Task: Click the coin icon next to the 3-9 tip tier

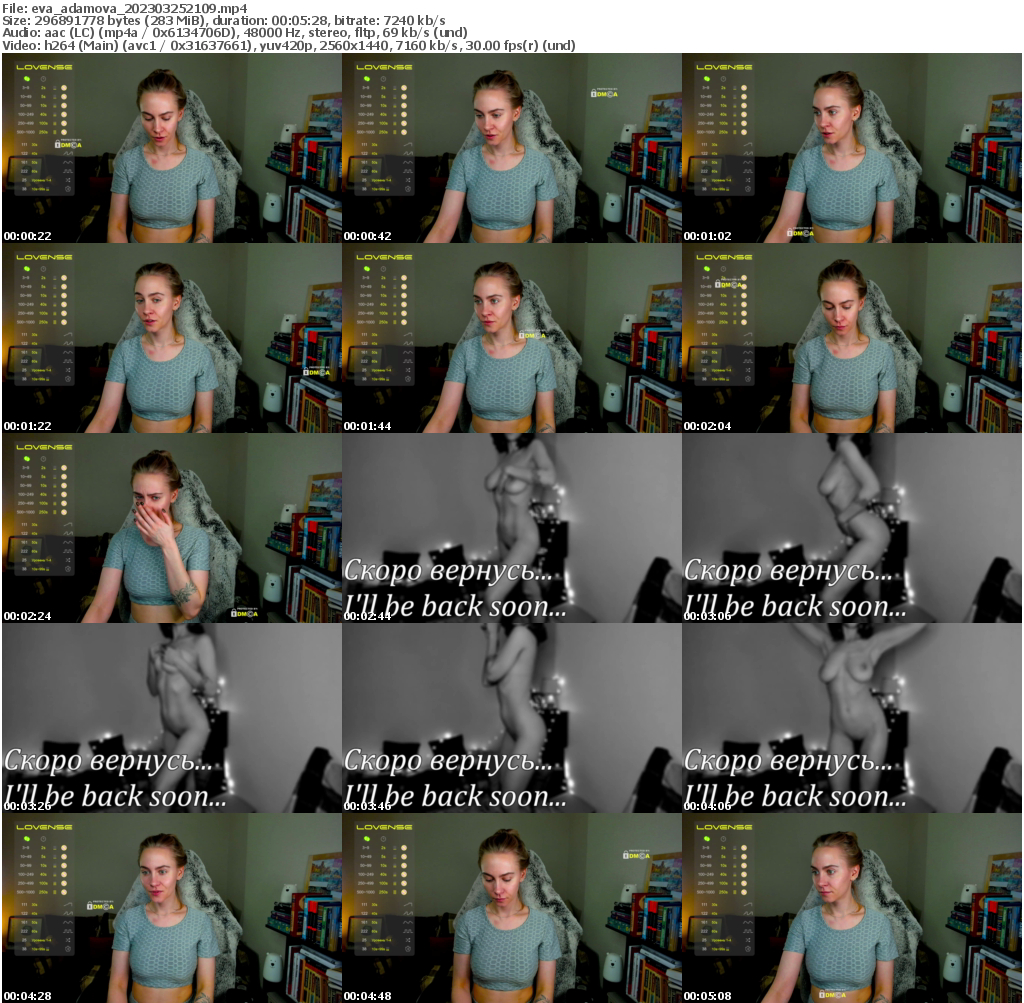Action: 64,88
